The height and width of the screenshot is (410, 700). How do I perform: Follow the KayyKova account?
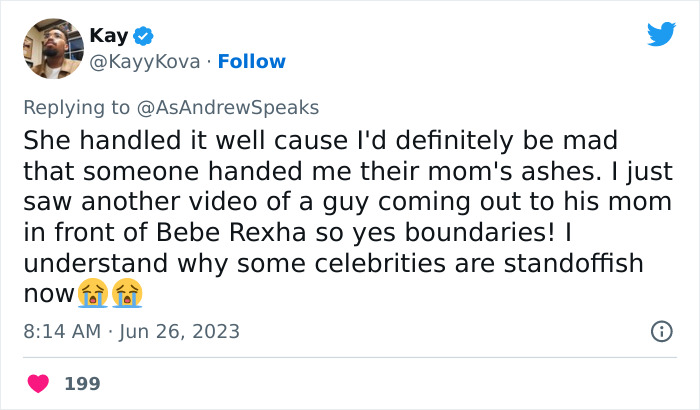click(x=252, y=61)
